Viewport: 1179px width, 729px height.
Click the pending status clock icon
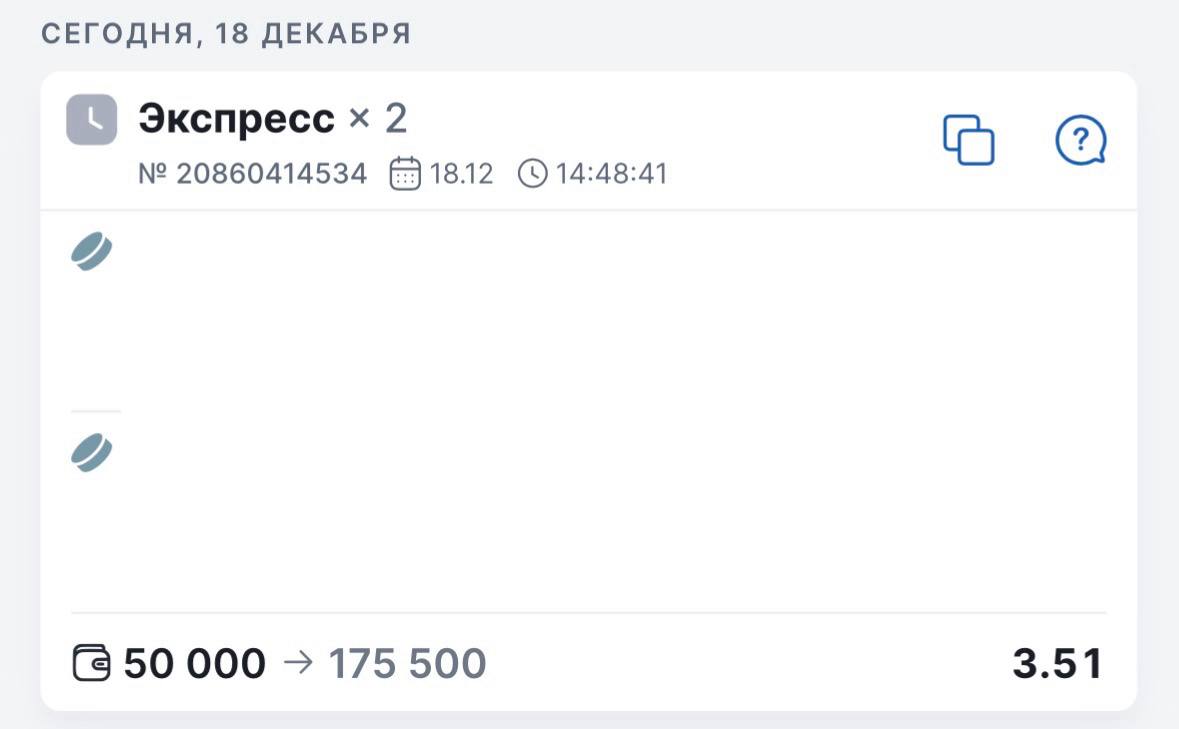tap(91, 120)
